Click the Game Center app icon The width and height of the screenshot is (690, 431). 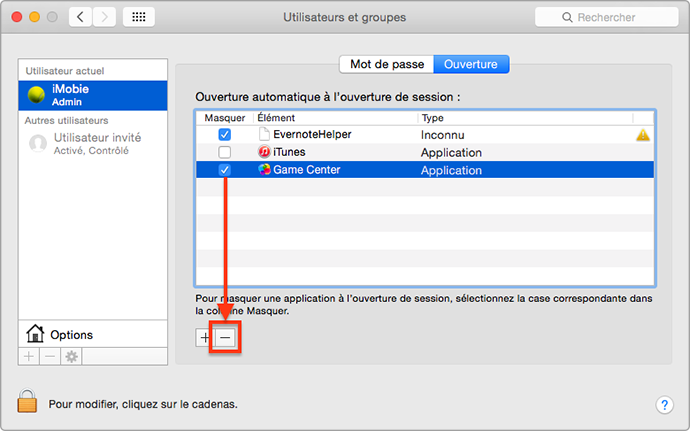pyautogui.click(x=264, y=169)
